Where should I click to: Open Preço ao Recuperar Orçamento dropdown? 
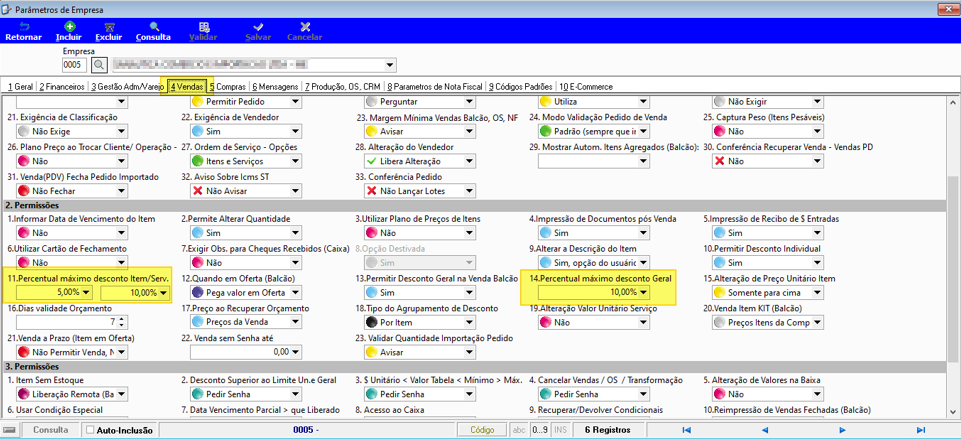coord(295,323)
